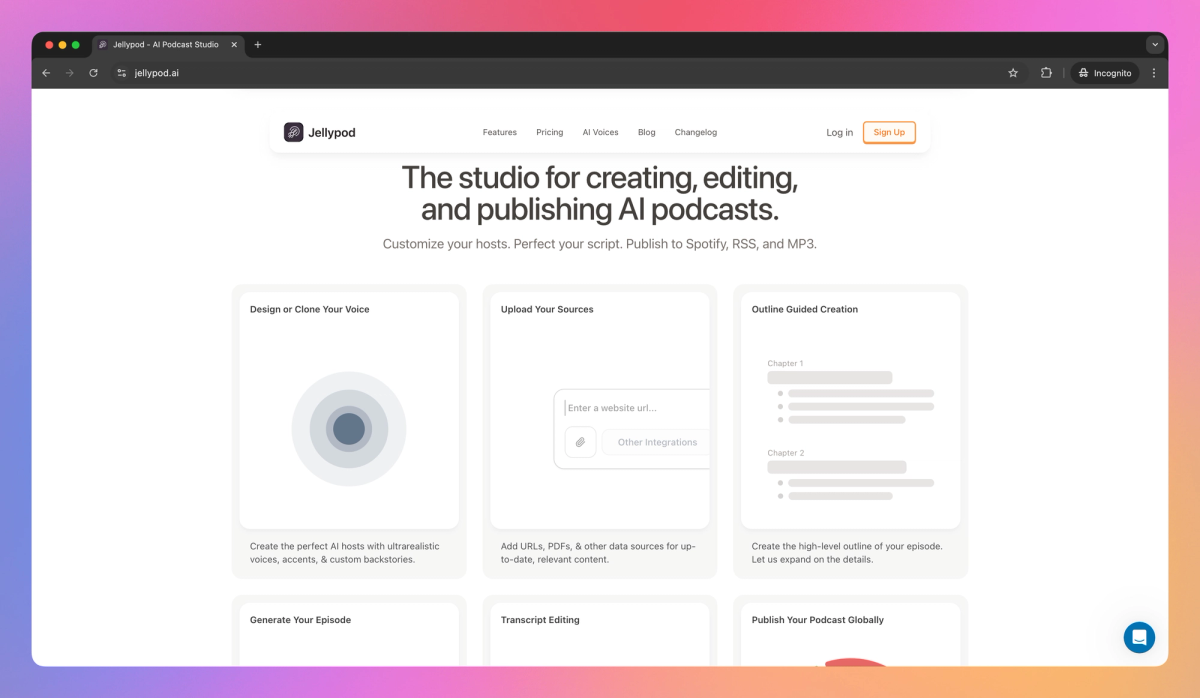Select the Jellypod - AI Podcast Studio tab
This screenshot has height=698, width=1200.
(168, 45)
